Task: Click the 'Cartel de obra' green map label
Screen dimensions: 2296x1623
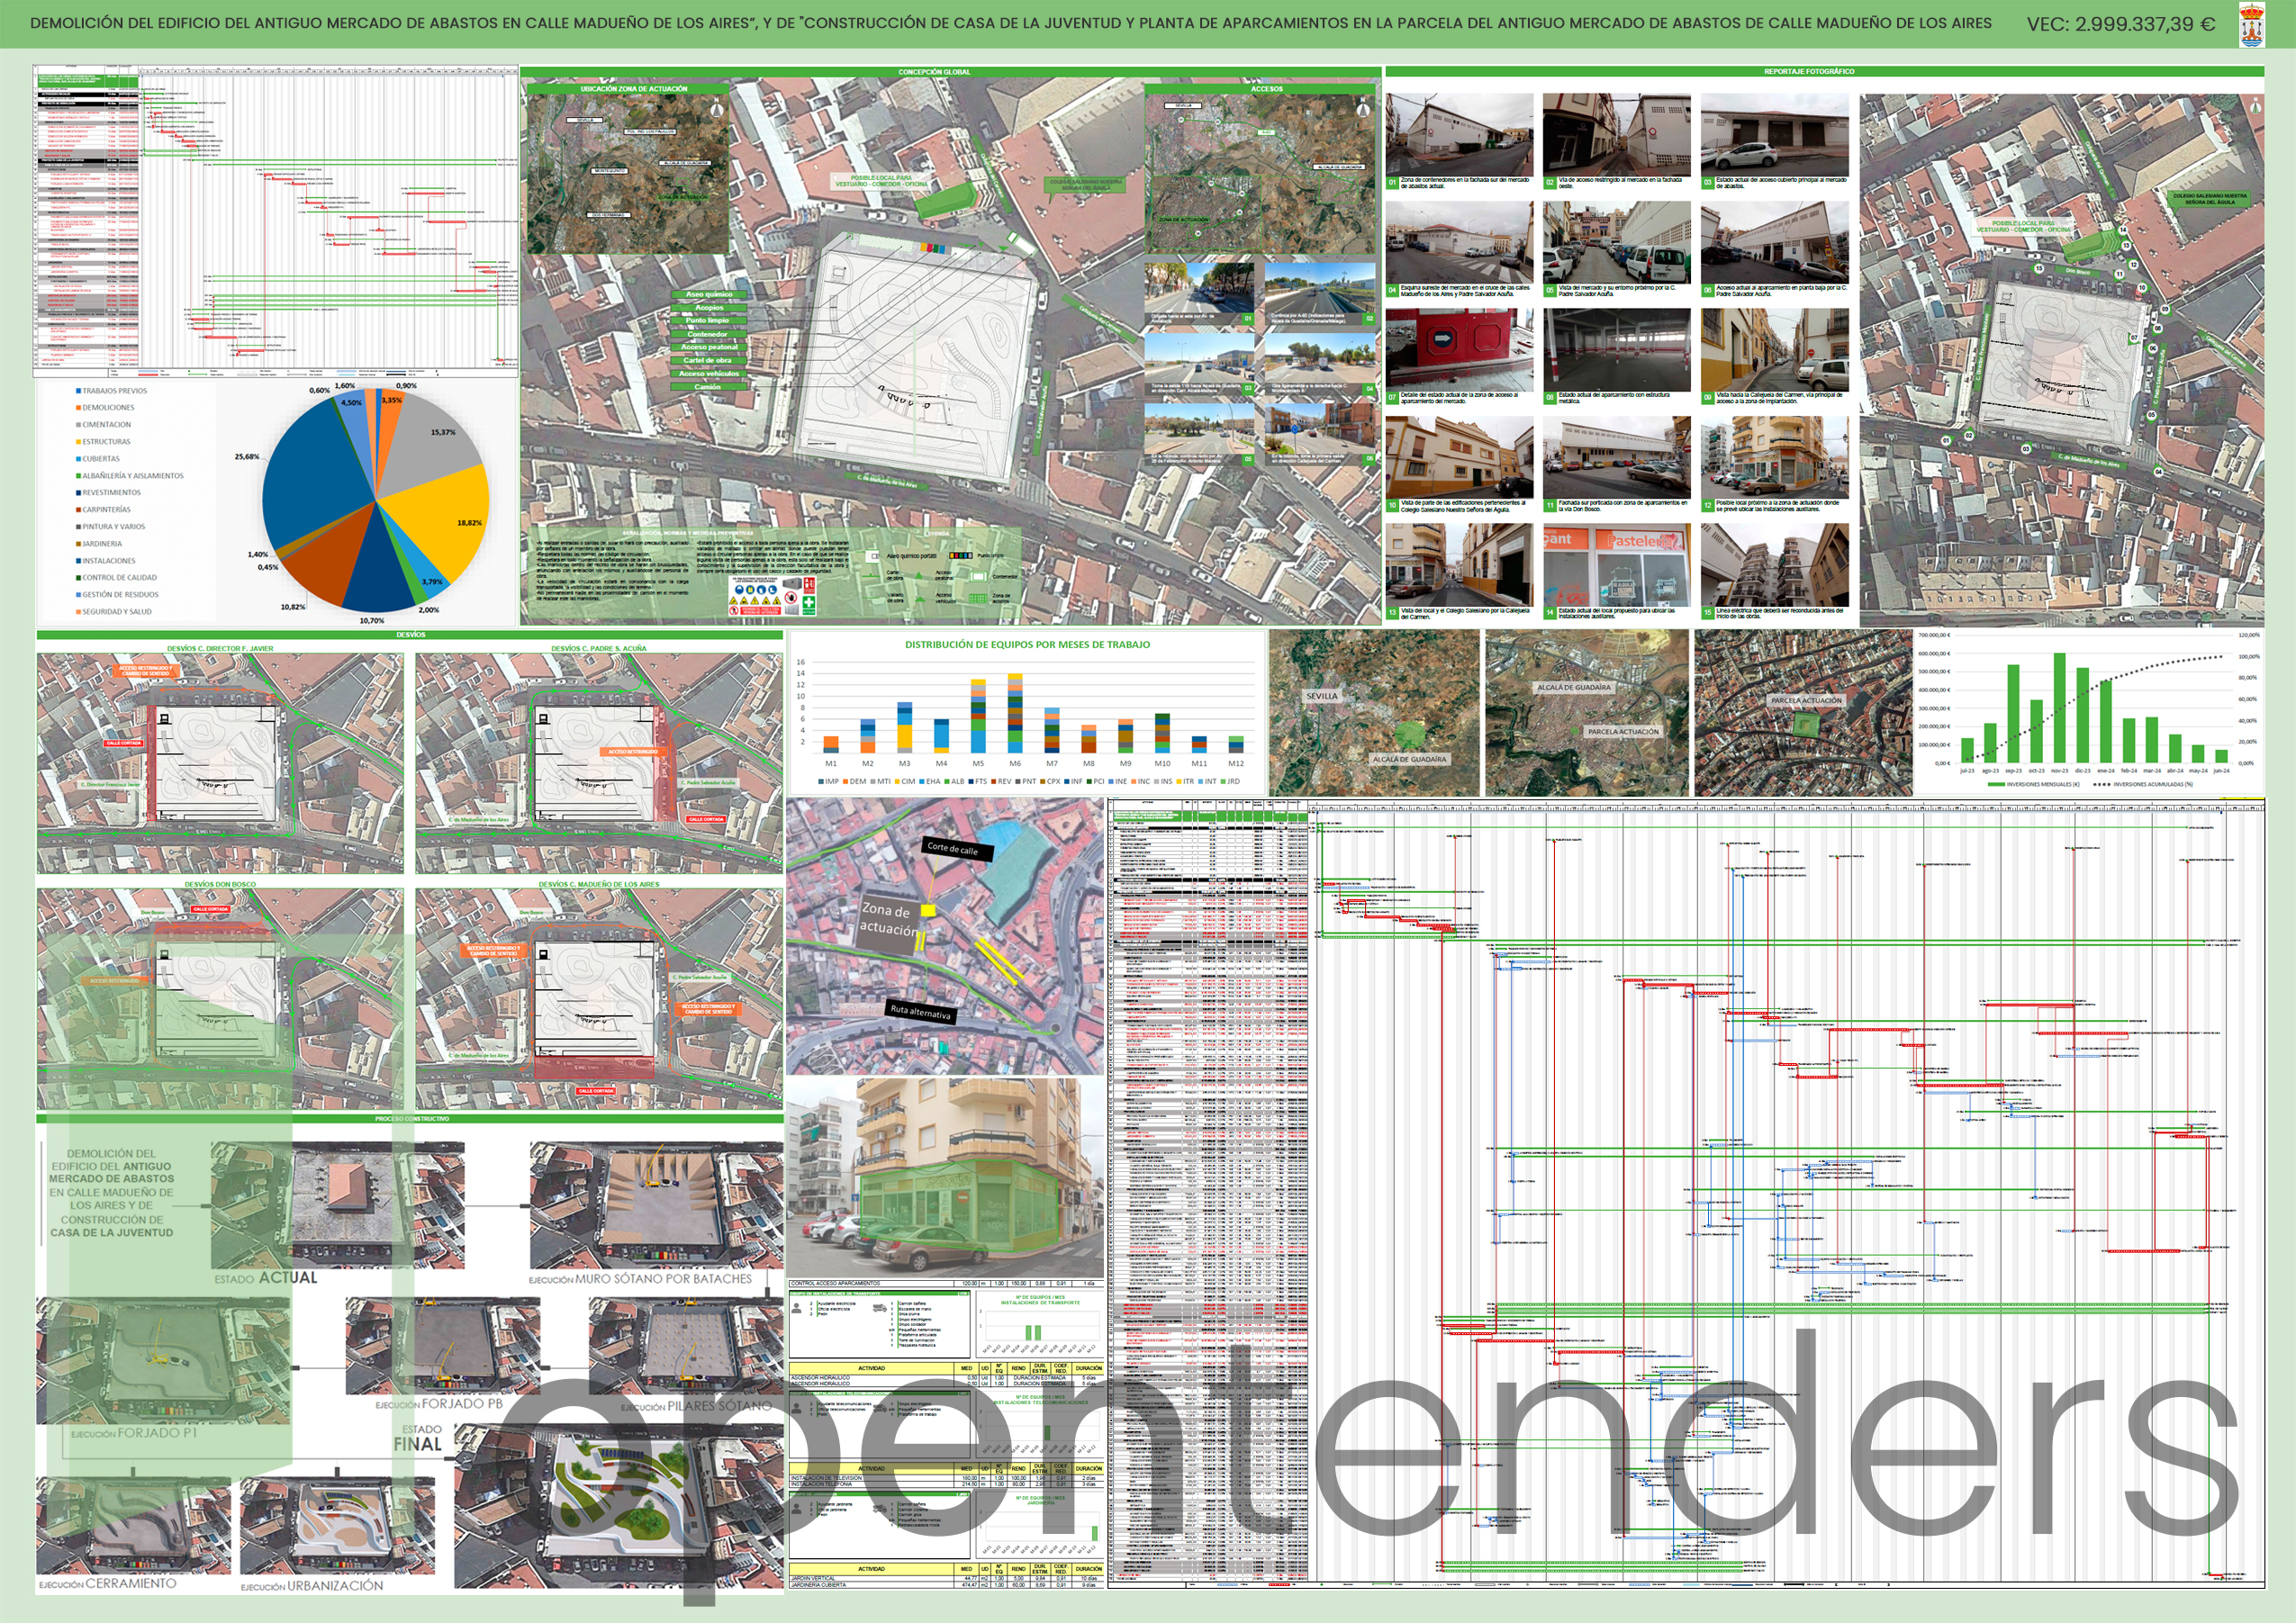Action: point(709,361)
